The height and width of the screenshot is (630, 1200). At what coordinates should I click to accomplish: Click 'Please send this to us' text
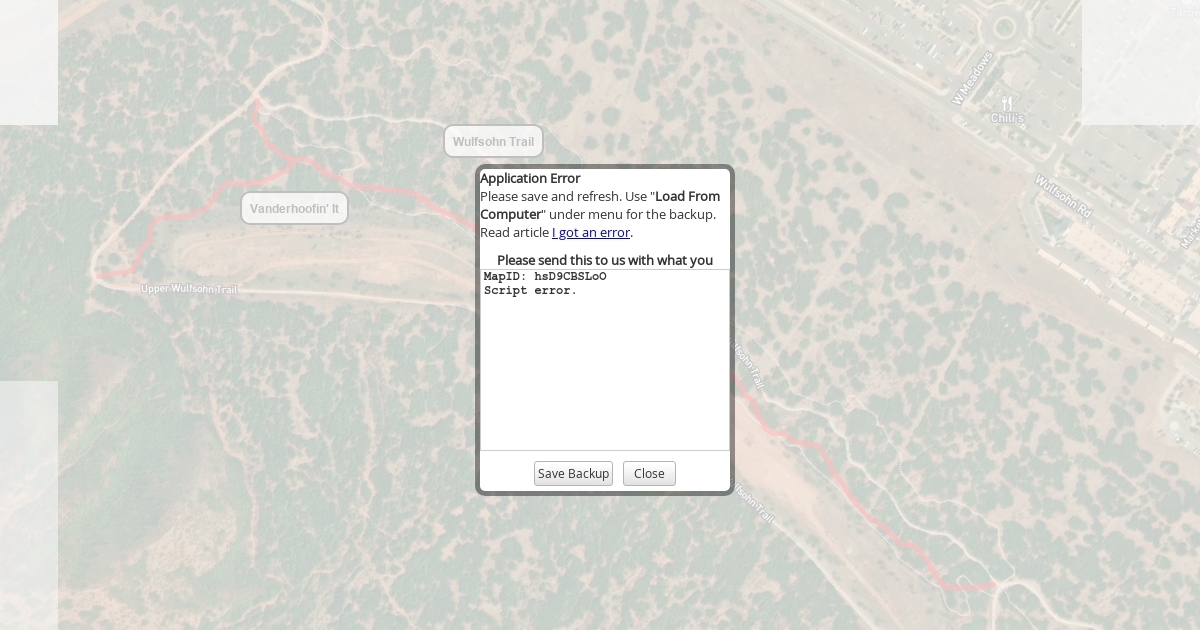coord(605,260)
